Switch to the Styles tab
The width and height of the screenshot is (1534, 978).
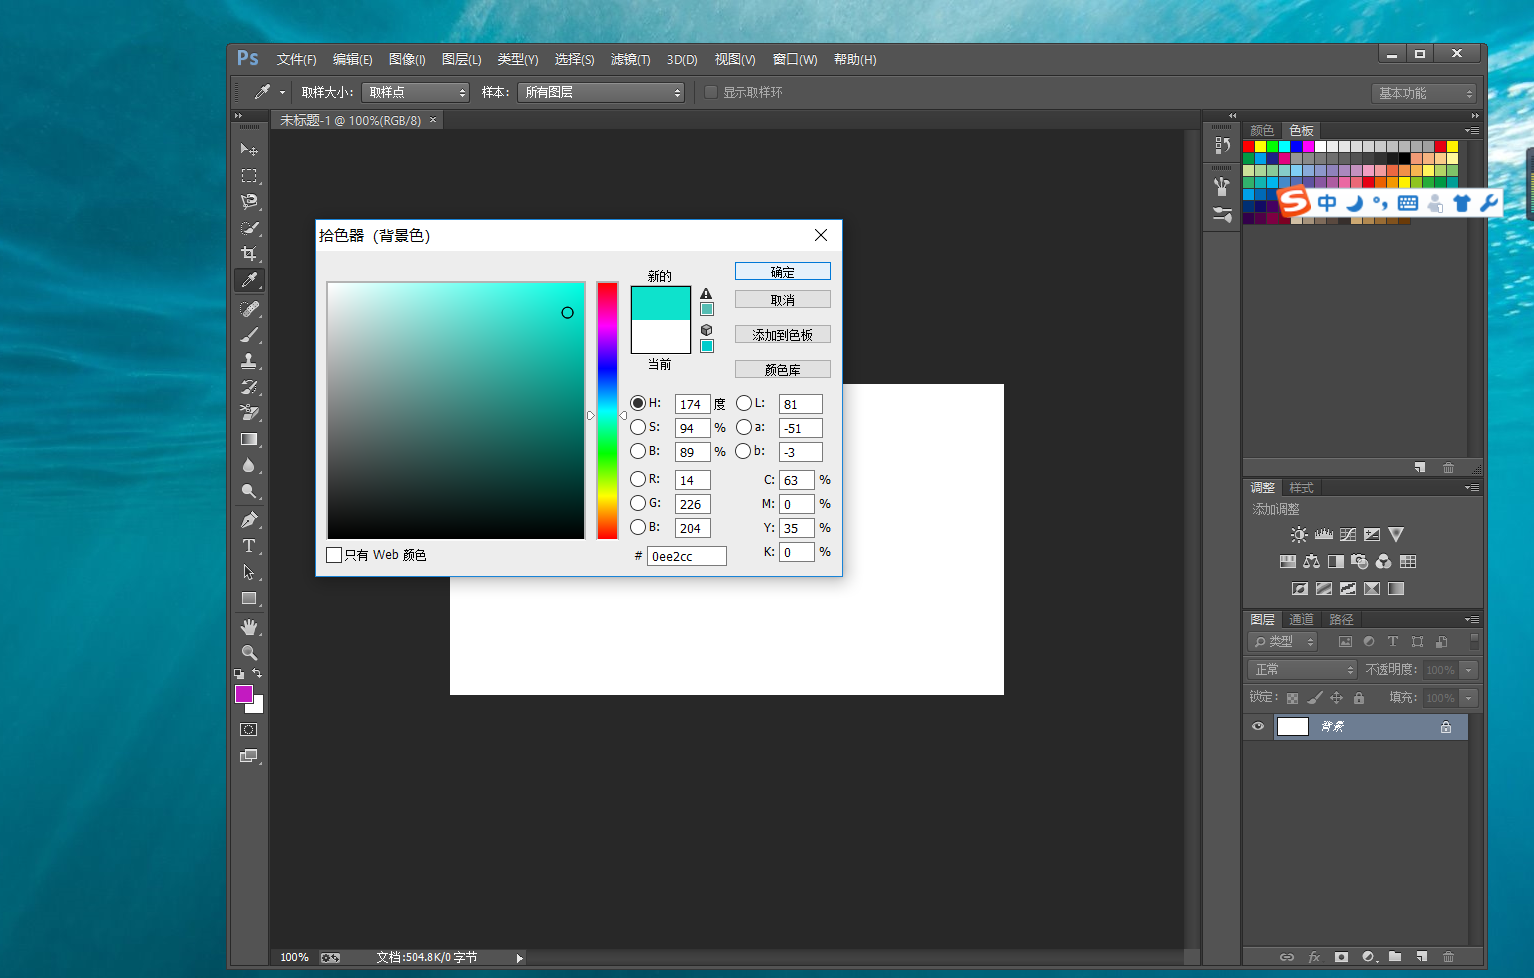(x=1301, y=488)
